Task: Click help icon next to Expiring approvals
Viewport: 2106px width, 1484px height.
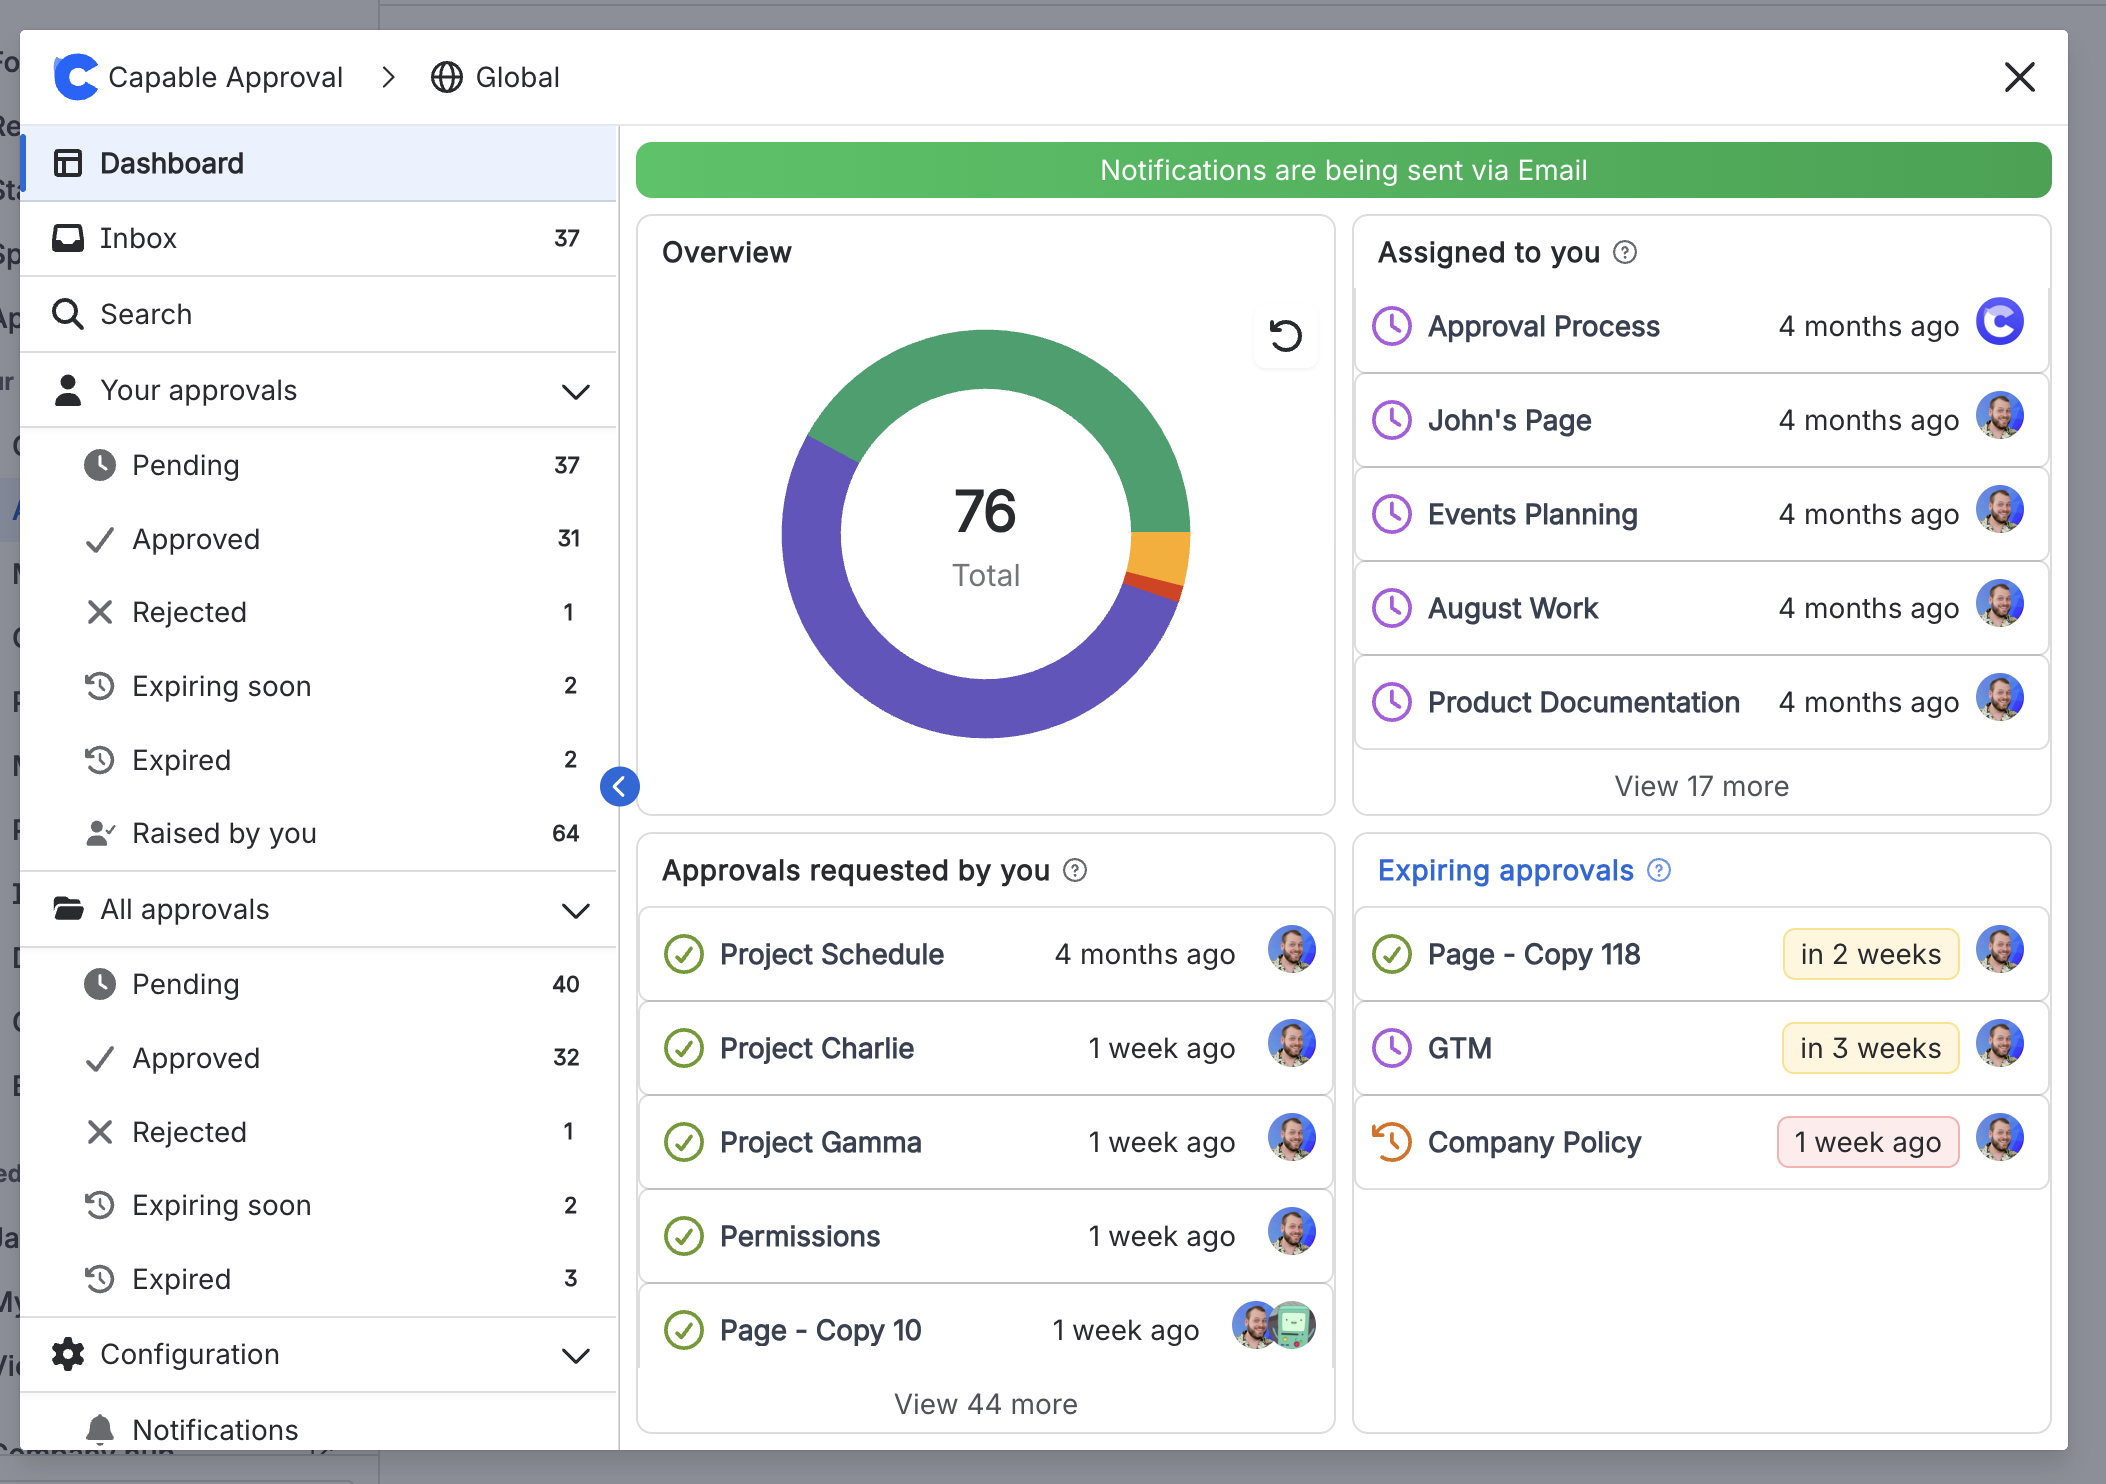Action: [x=1659, y=871]
